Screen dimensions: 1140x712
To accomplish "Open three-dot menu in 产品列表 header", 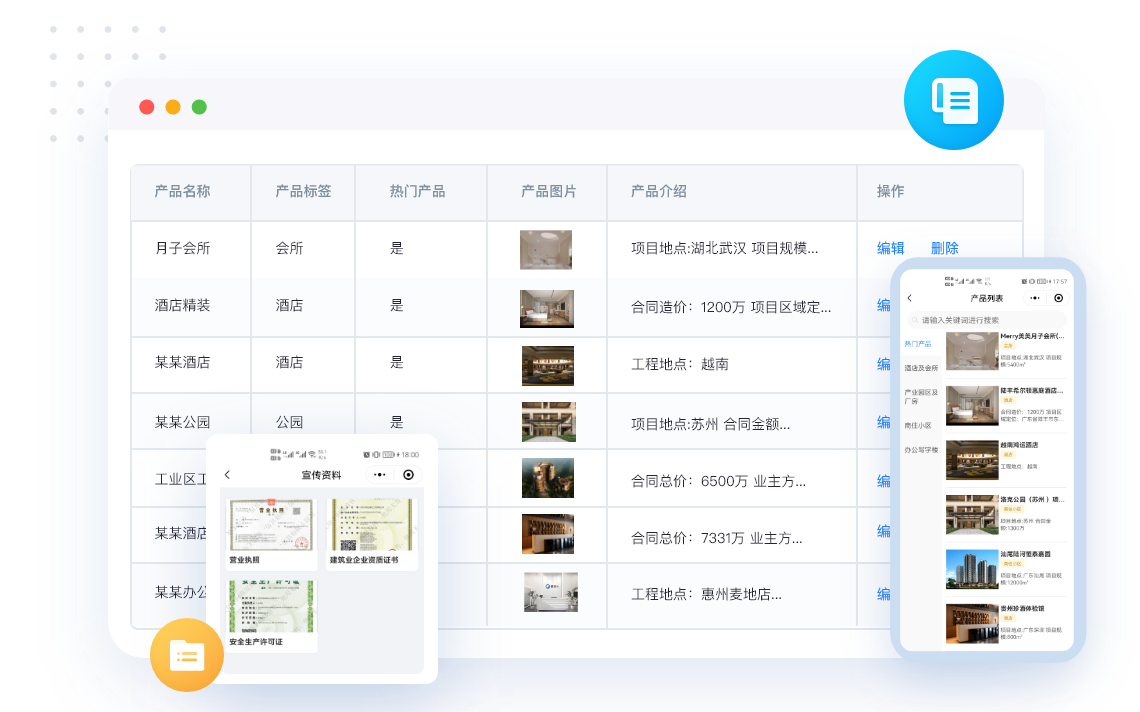I will pos(1033,298).
